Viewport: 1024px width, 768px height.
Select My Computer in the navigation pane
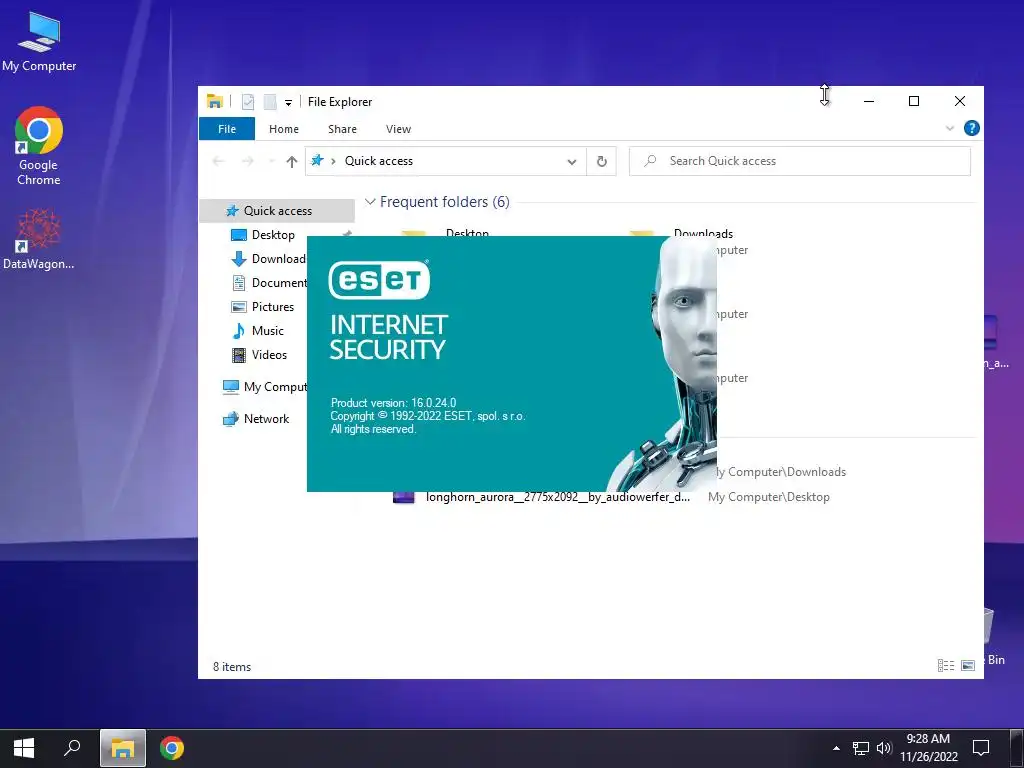(264, 387)
